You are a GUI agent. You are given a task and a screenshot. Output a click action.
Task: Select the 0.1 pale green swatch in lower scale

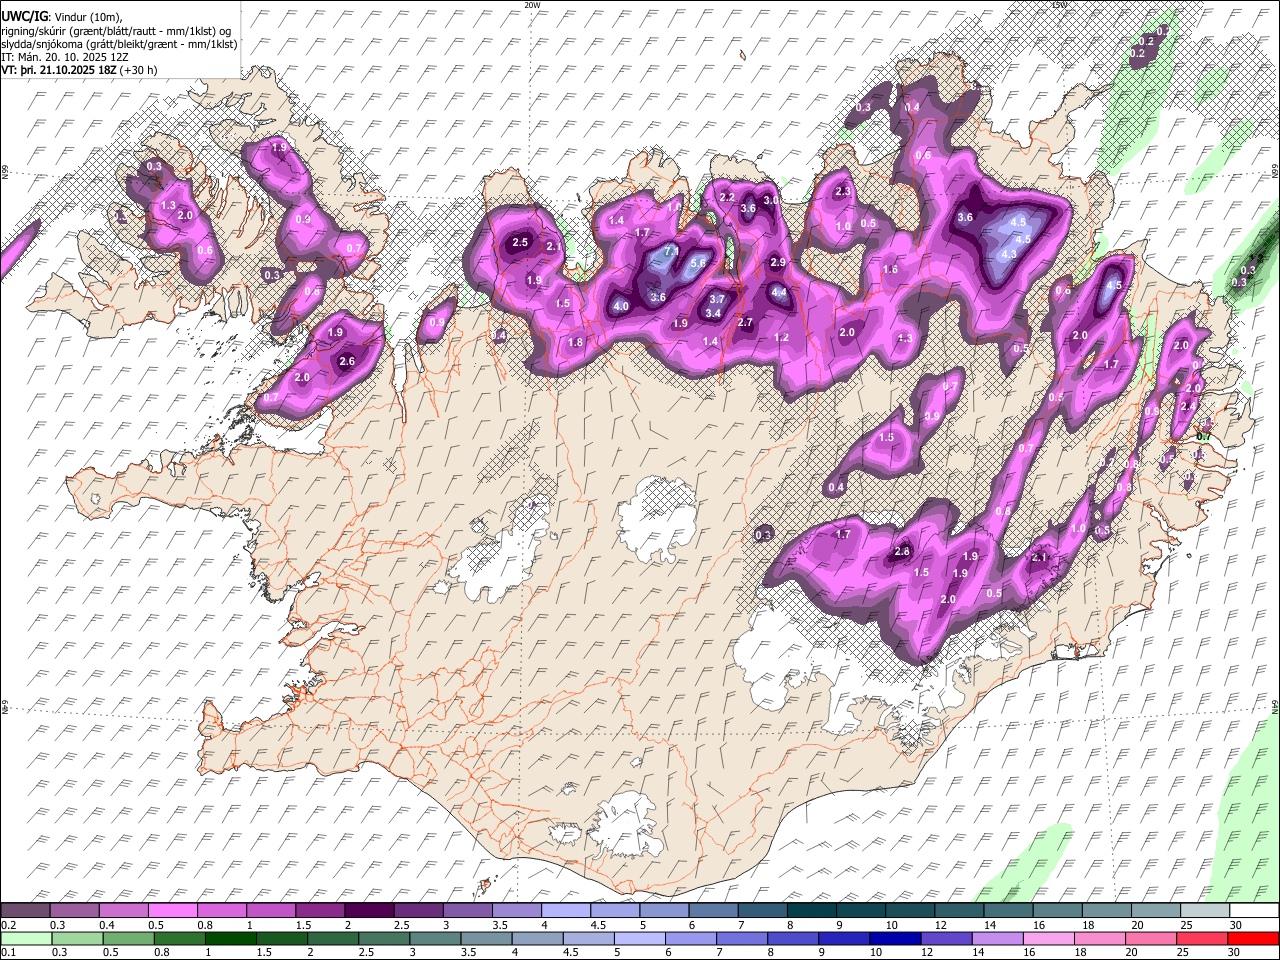coord(25,938)
